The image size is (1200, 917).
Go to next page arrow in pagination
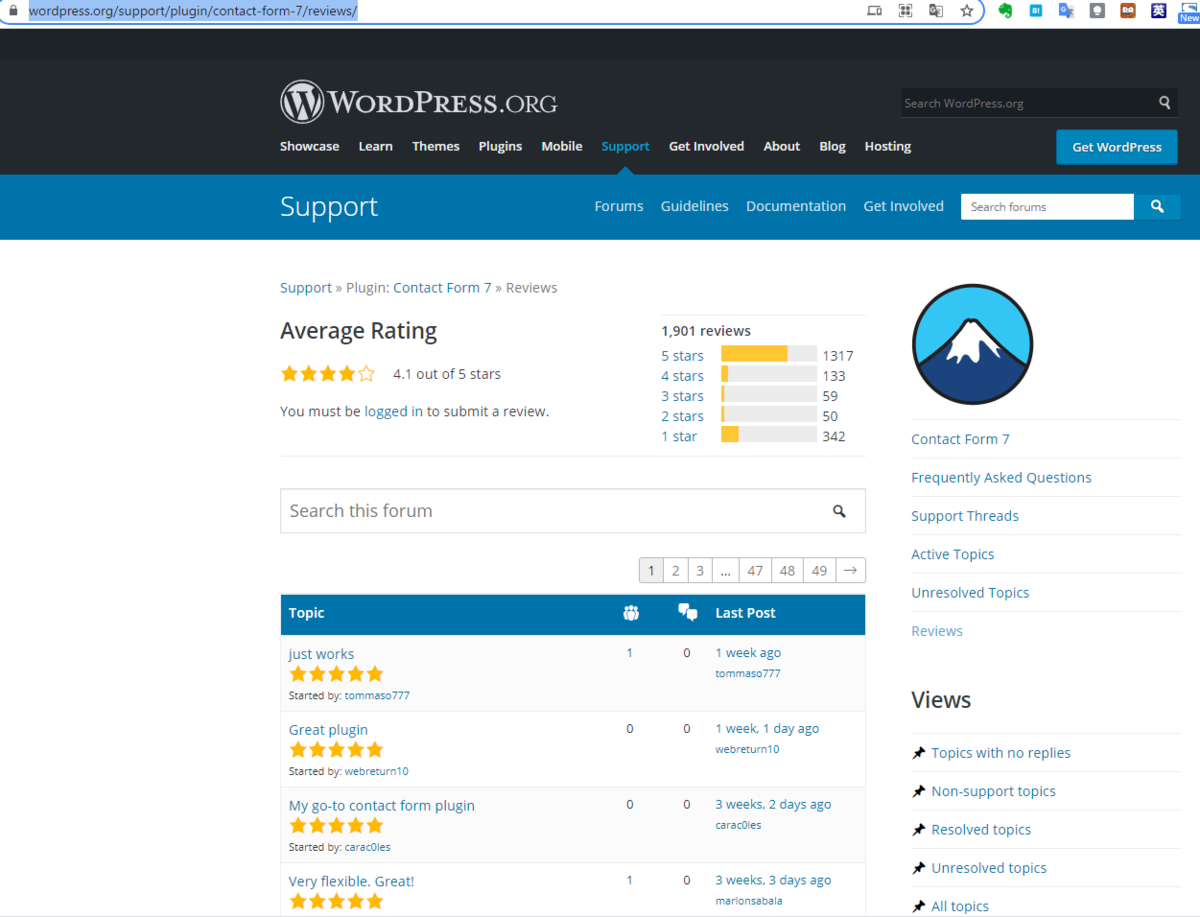[850, 570]
